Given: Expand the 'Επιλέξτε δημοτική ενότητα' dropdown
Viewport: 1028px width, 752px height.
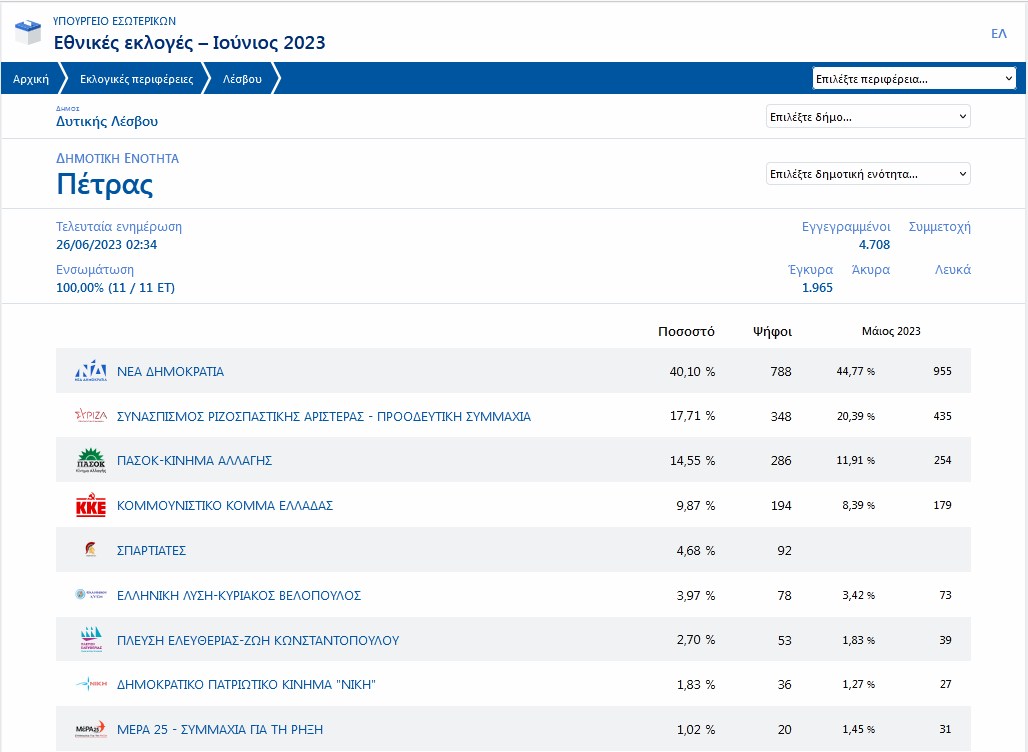Looking at the screenshot, I should pyautogui.click(x=867, y=174).
